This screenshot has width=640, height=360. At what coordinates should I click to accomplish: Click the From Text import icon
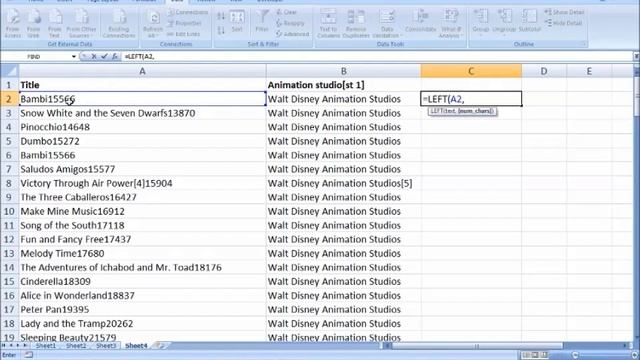point(55,24)
